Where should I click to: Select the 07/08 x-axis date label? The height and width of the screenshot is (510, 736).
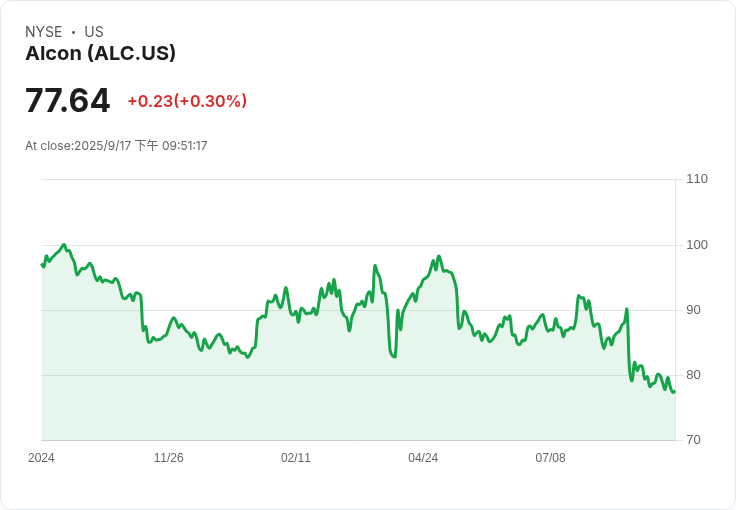(x=550, y=458)
